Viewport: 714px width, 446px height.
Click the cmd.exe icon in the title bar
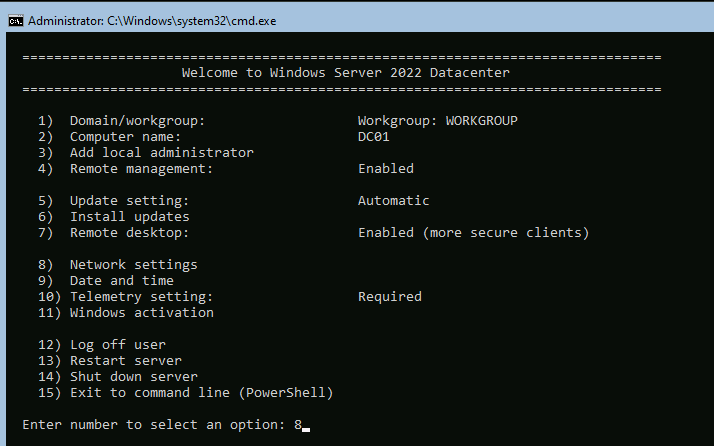tap(15, 19)
